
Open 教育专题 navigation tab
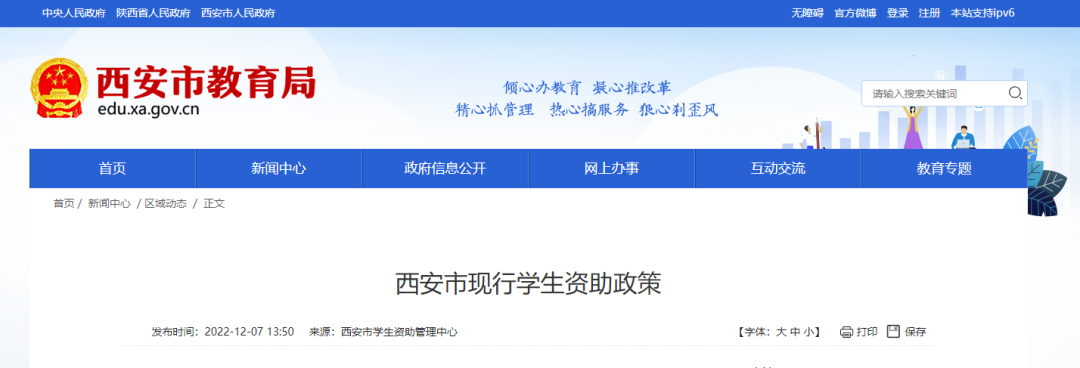944,168
